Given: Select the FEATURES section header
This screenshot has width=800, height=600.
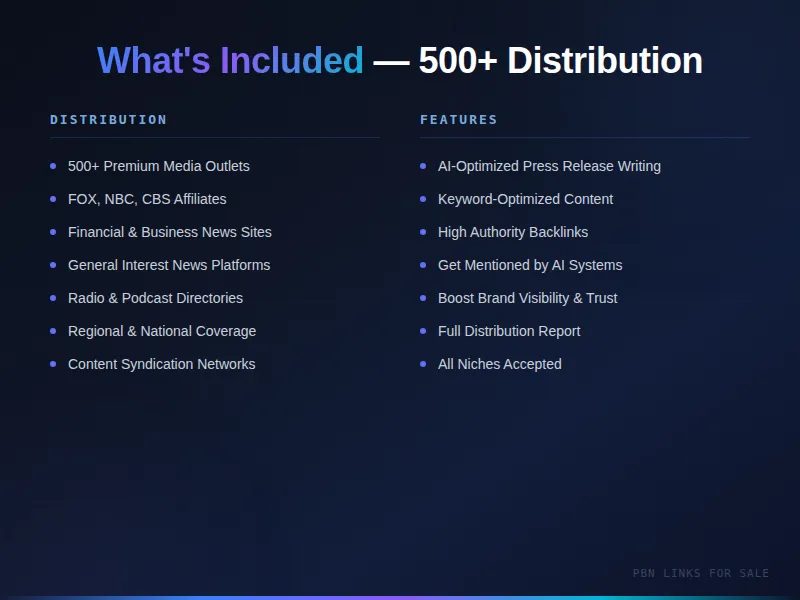Looking at the screenshot, I should tap(459, 120).
